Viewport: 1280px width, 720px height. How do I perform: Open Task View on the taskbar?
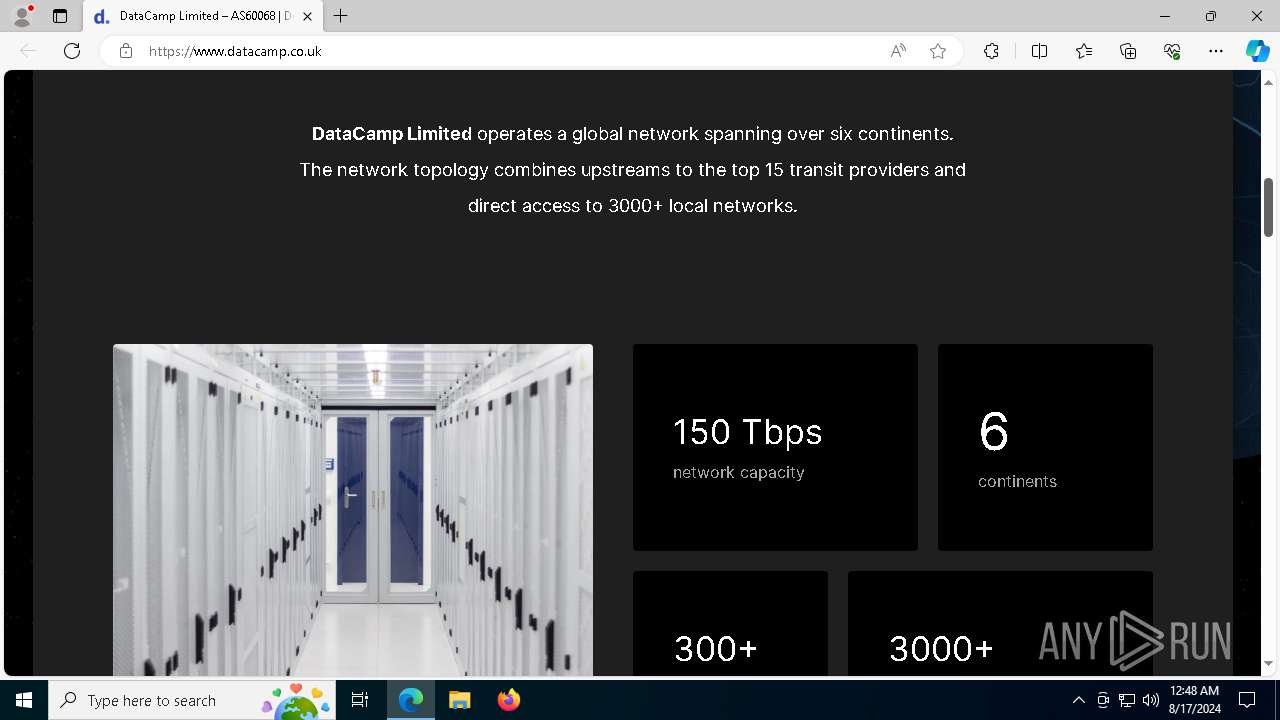tap(361, 700)
